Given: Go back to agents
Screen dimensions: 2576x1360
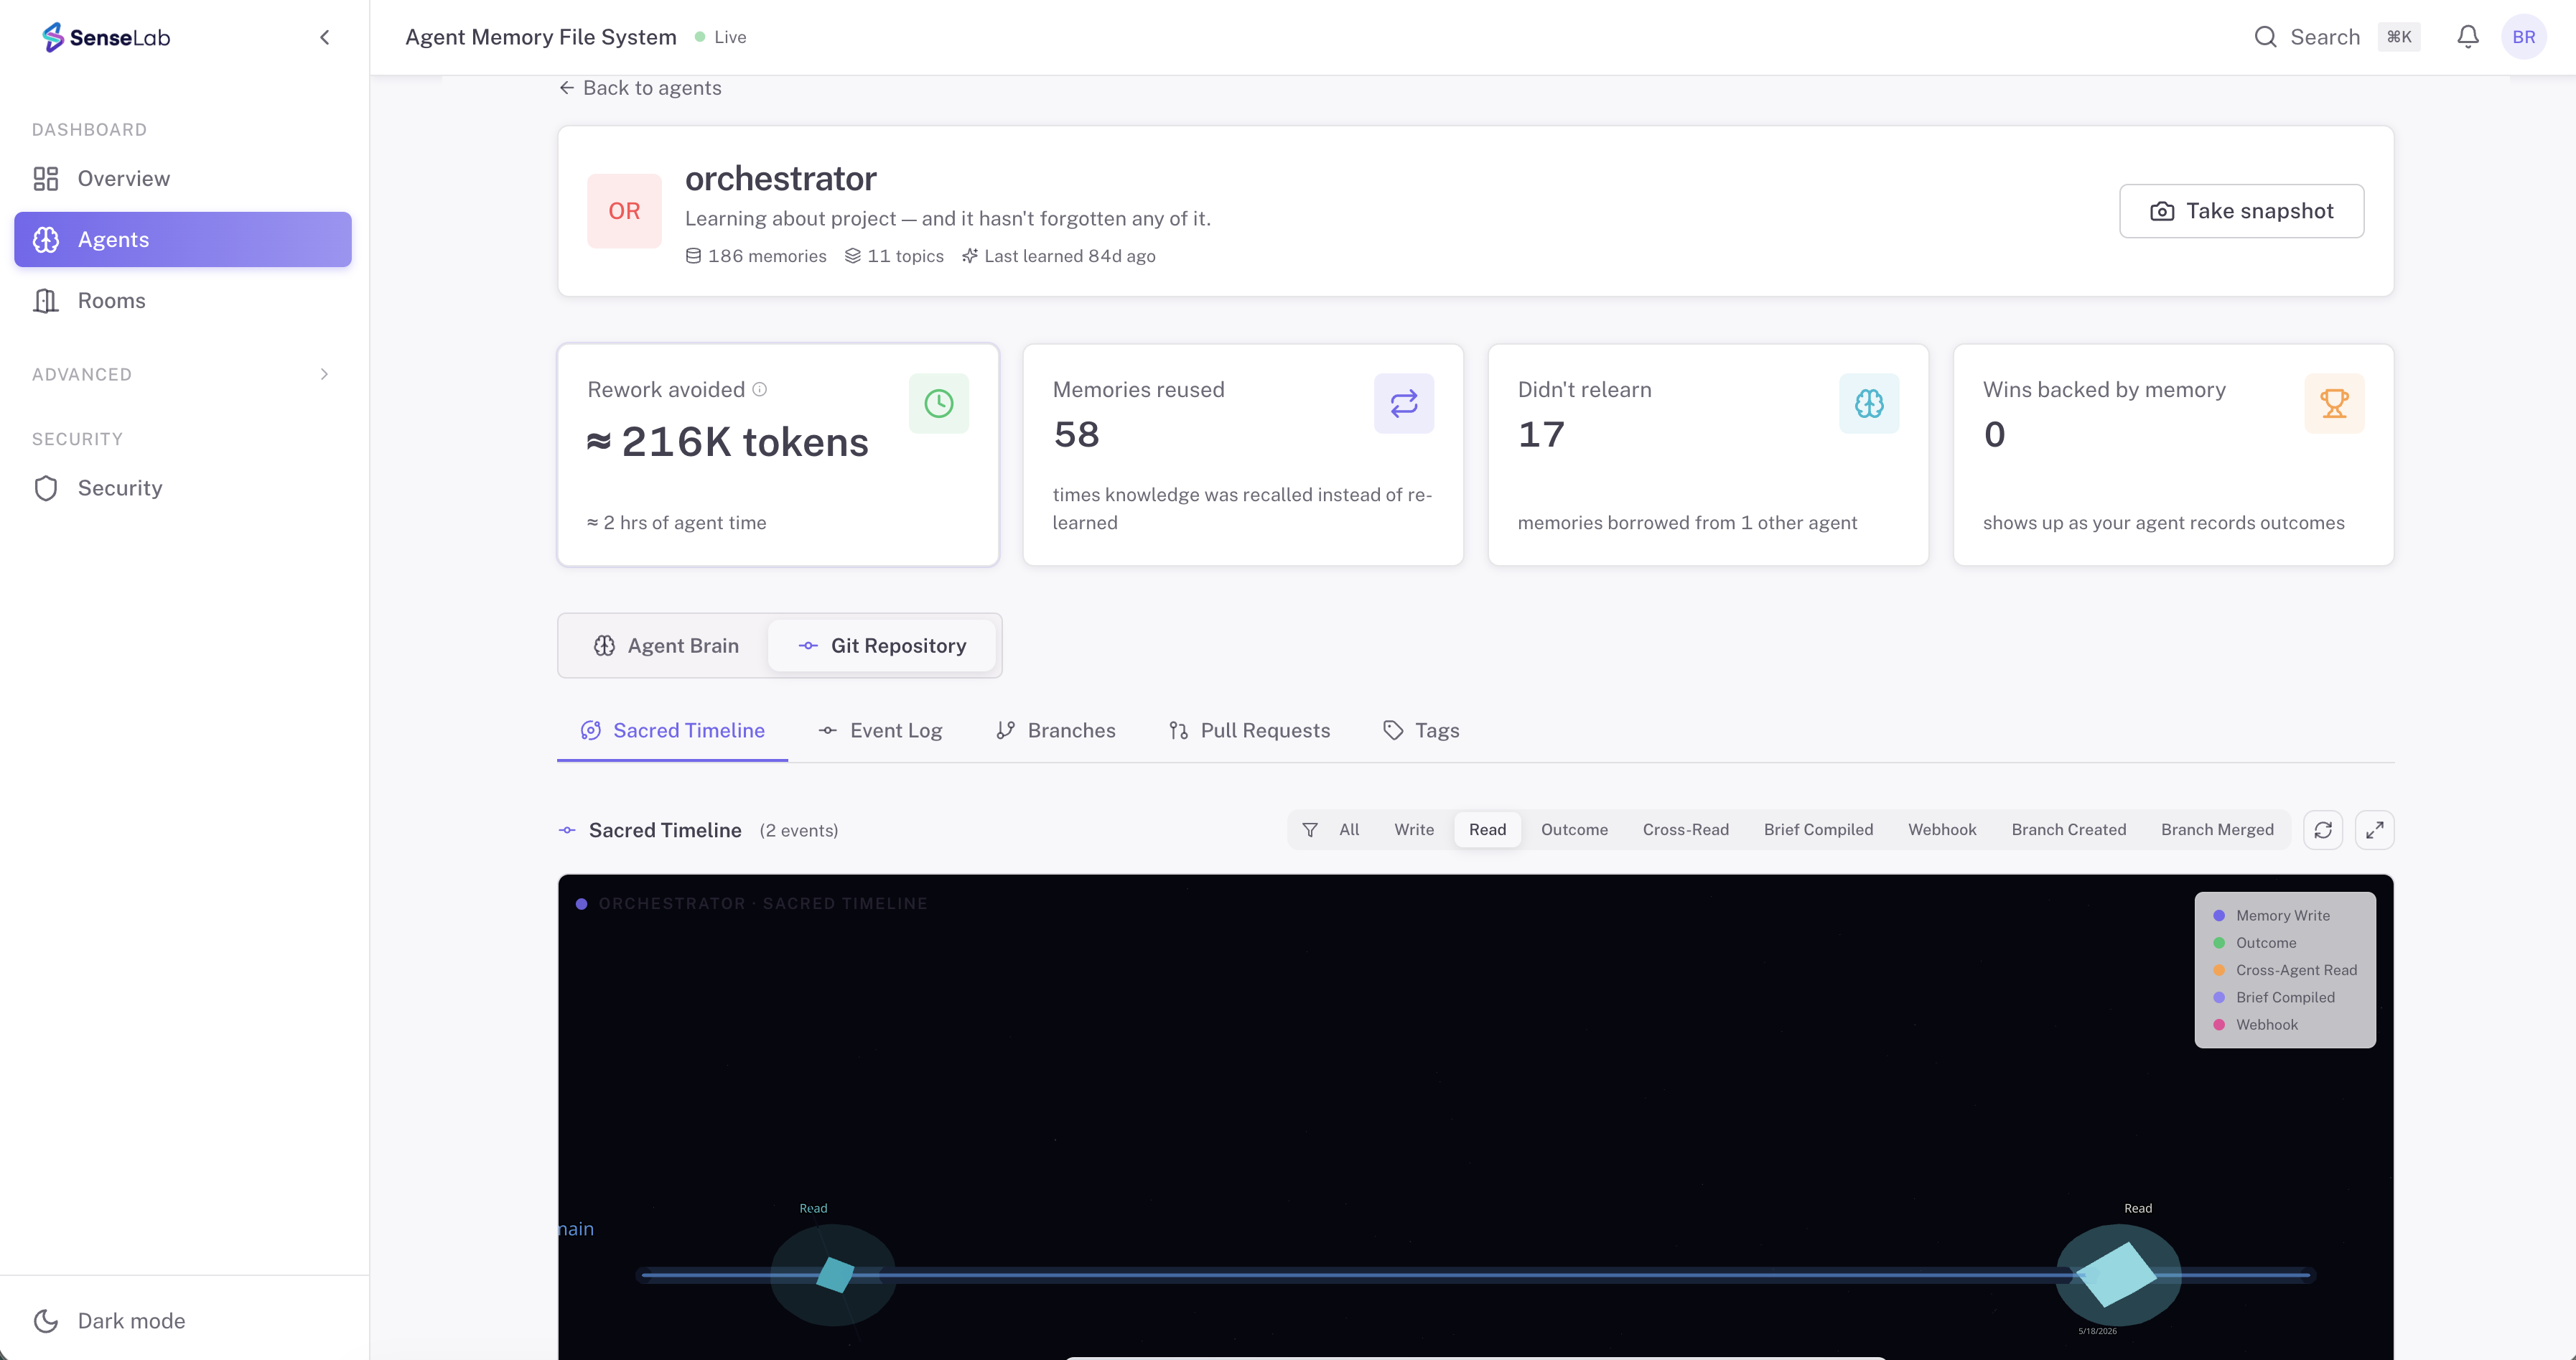Looking at the screenshot, I should pos(640,88).
